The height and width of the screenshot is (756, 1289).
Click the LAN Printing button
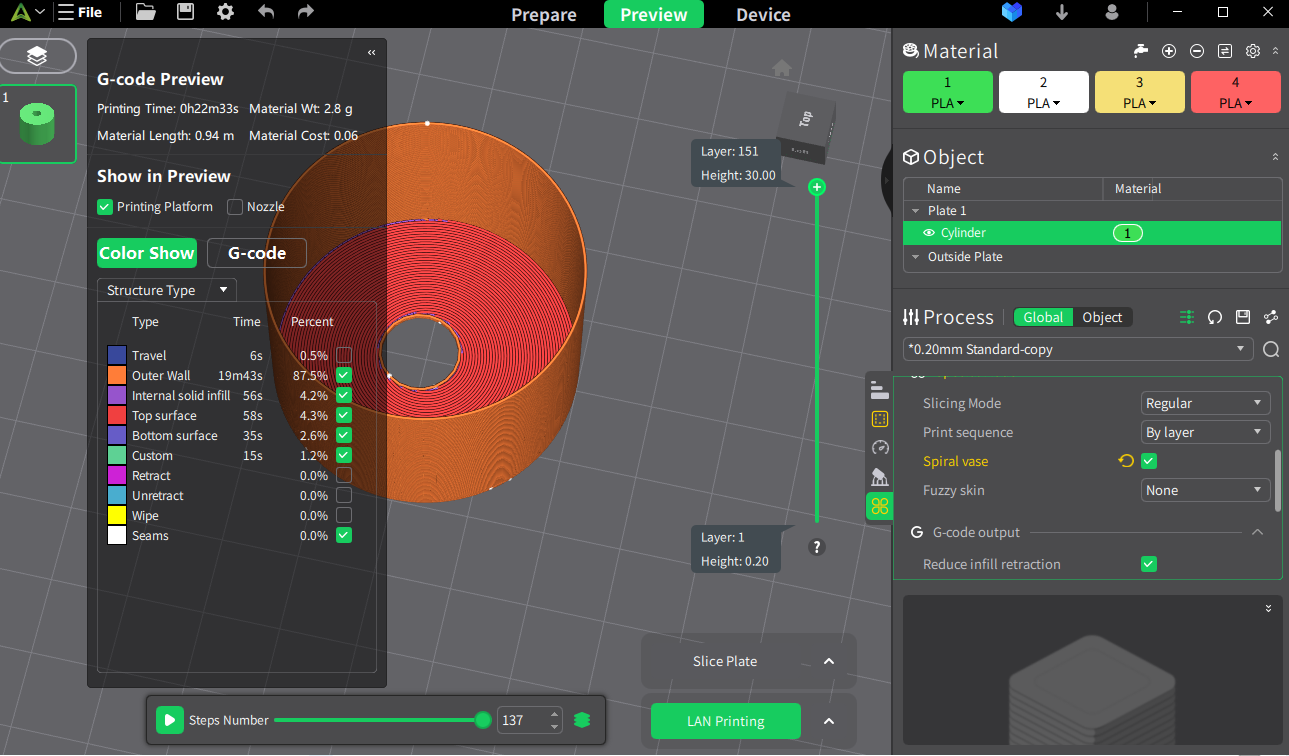(x=726, y=721)
